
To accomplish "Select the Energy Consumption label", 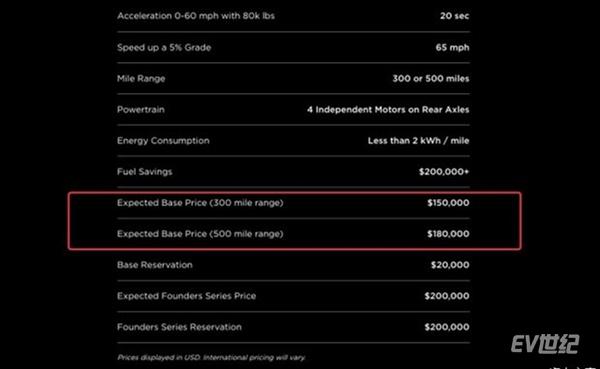I will point(163,141).
